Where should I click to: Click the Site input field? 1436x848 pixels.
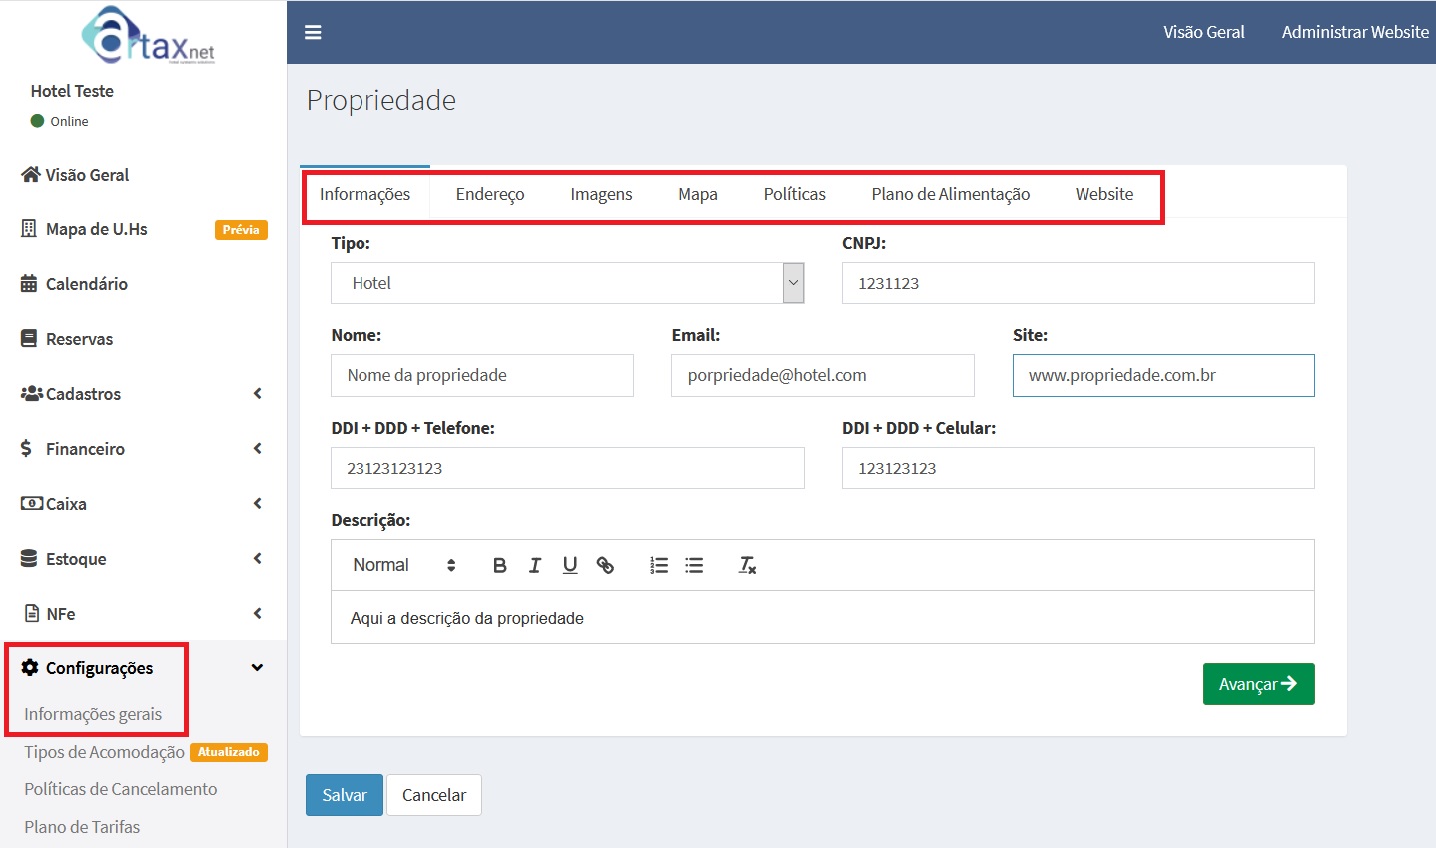point(1164,375)
